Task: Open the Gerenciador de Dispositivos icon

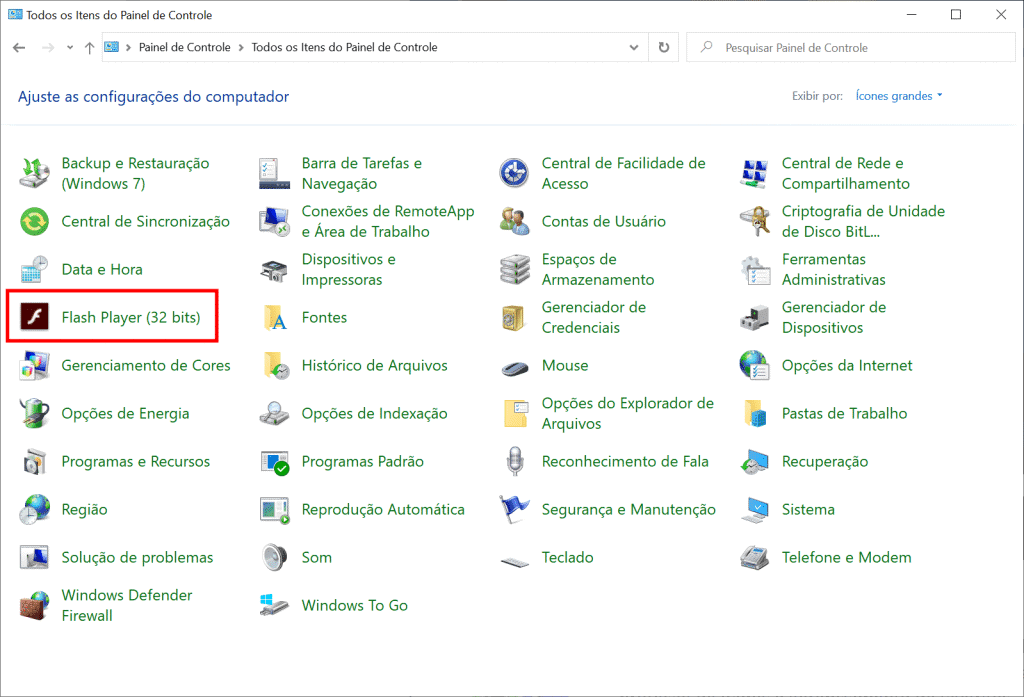Action: click(755, 318)
